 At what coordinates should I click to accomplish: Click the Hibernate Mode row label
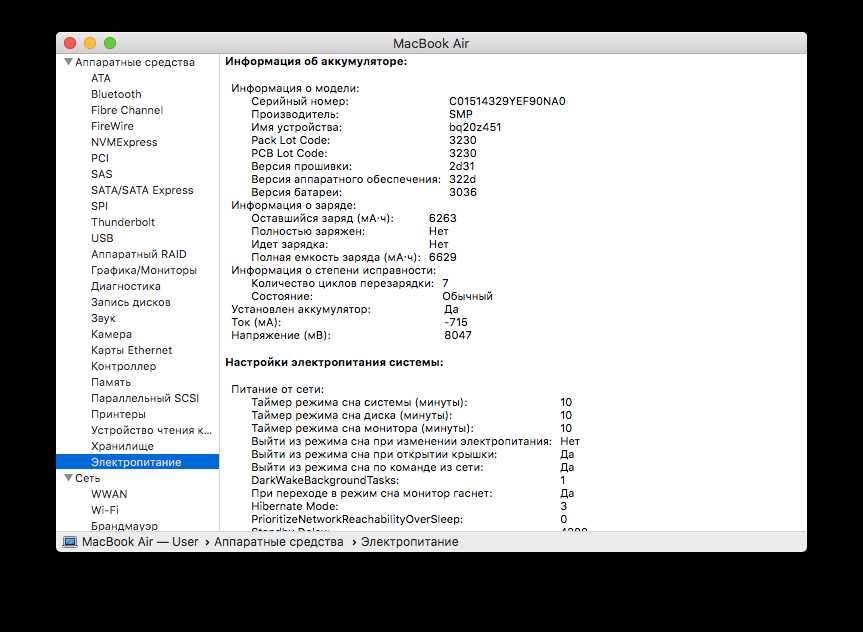tap(295, 506)
